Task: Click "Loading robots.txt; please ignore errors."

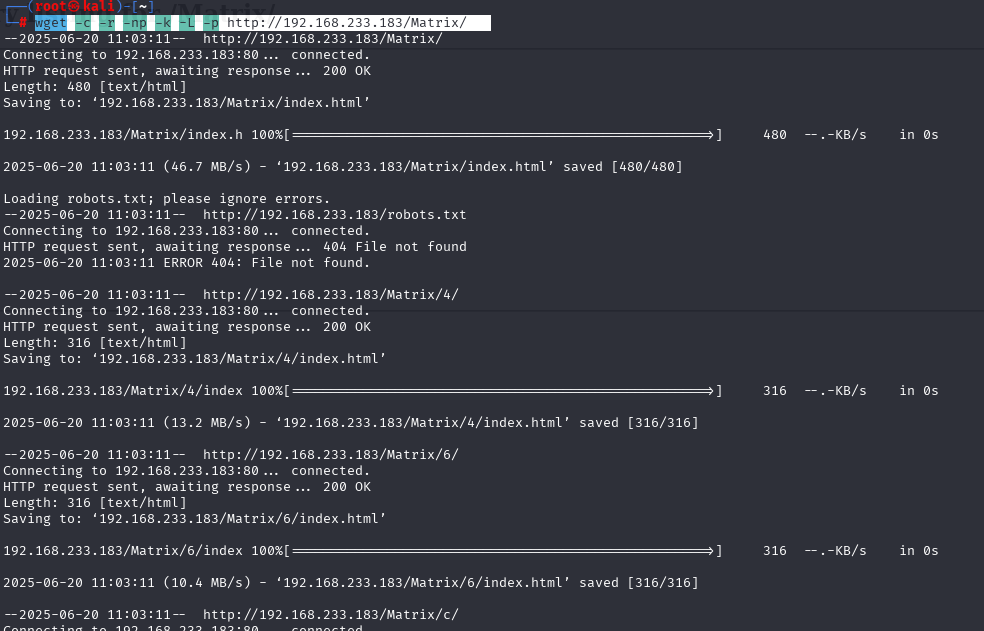Action: click(x=166, y=199)
